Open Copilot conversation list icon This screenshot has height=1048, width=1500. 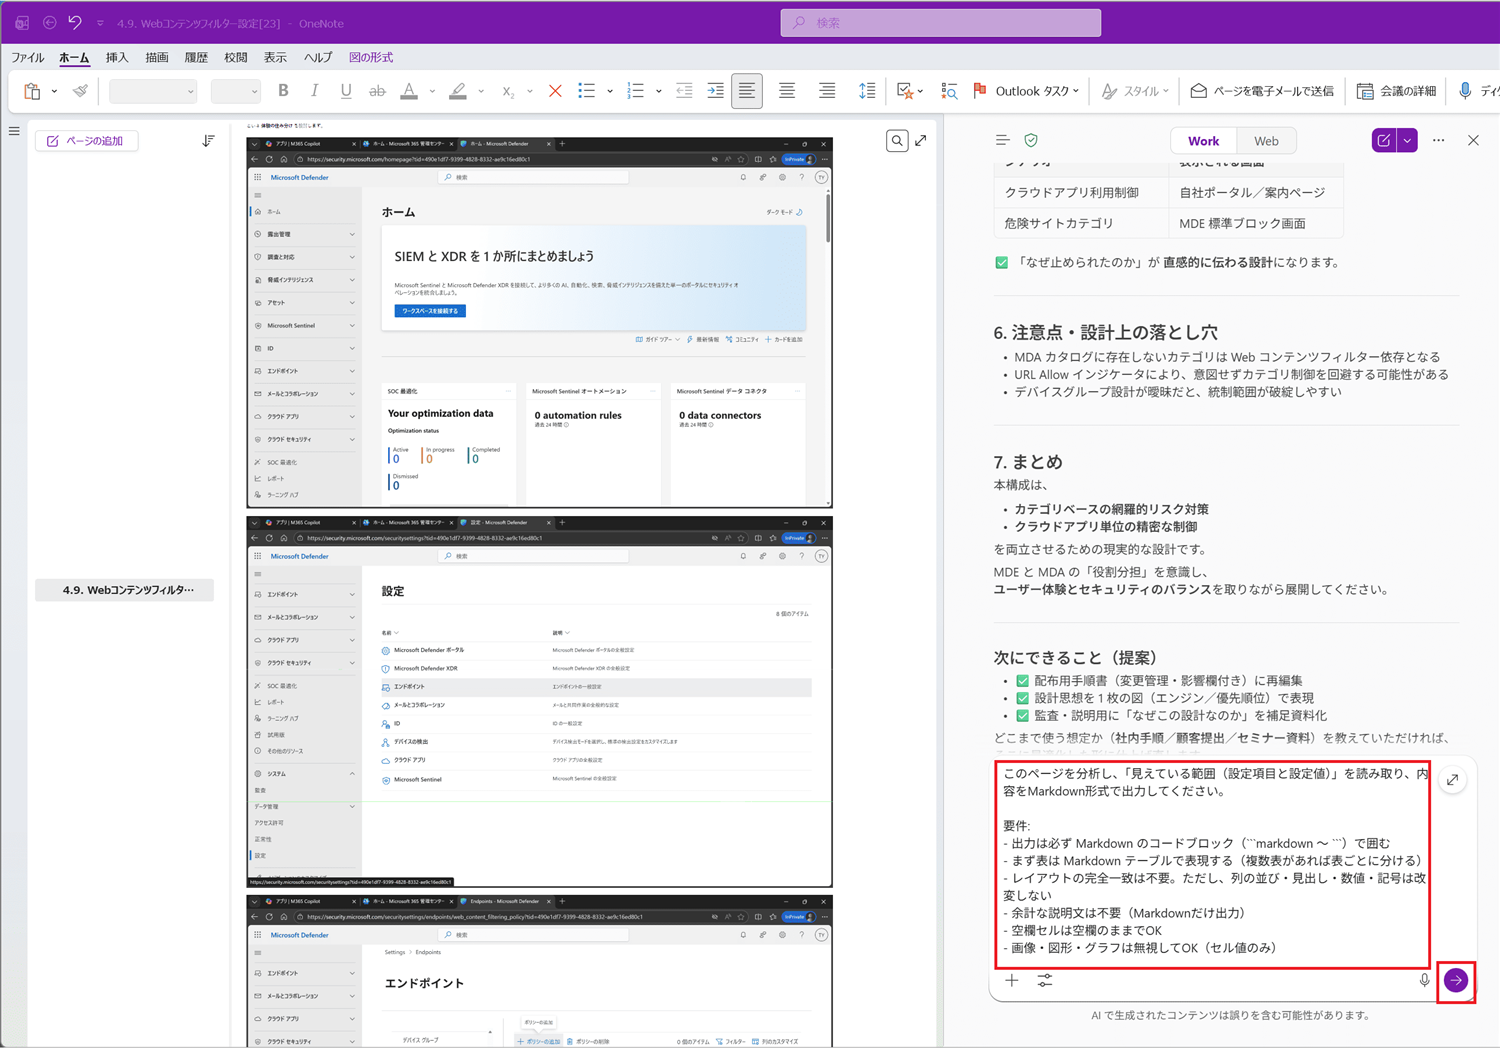[x=1002, y=141]
